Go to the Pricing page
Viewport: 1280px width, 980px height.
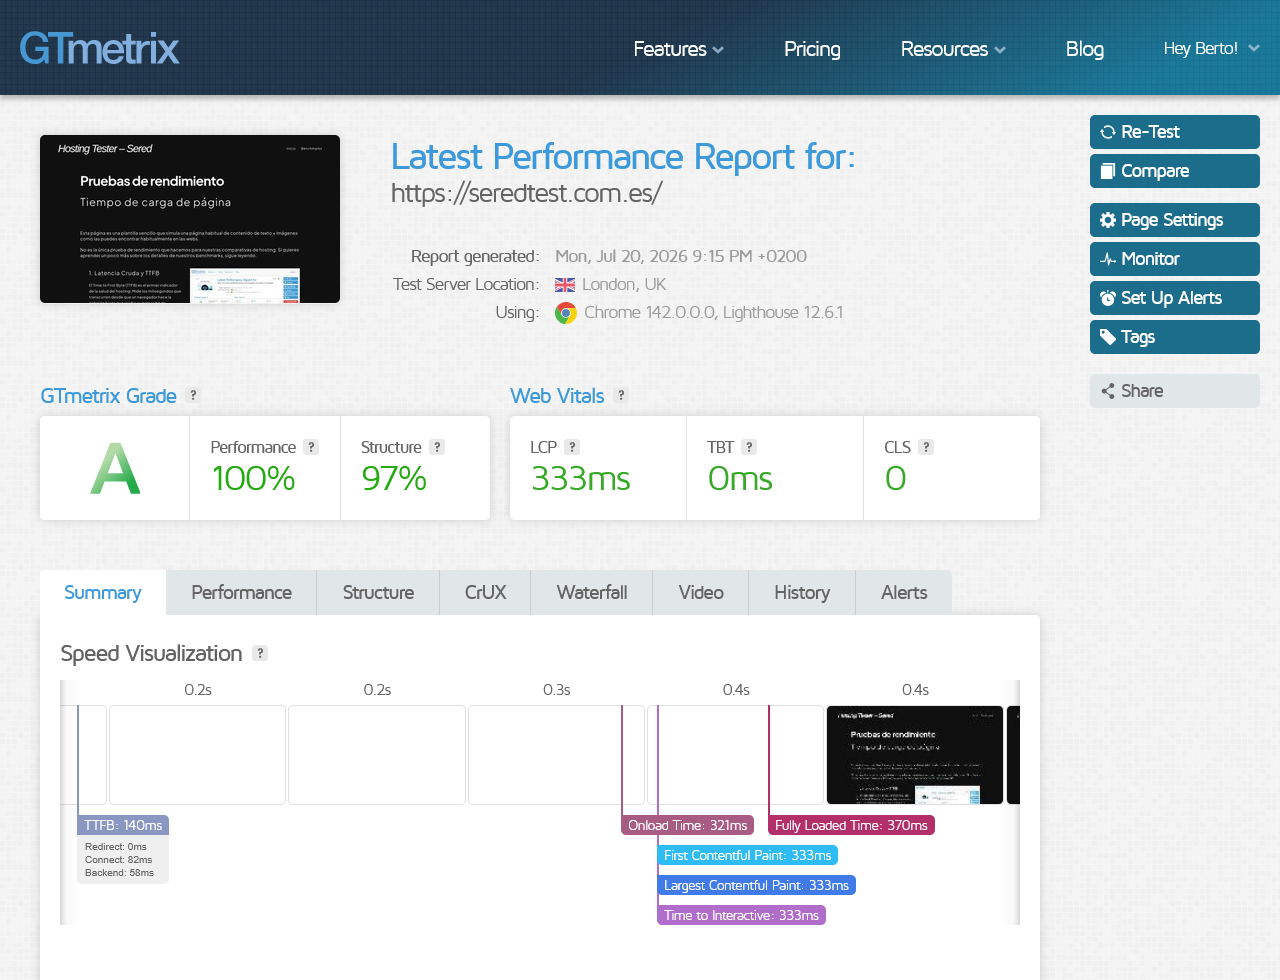pyautogui.click(x=812, y=49)
